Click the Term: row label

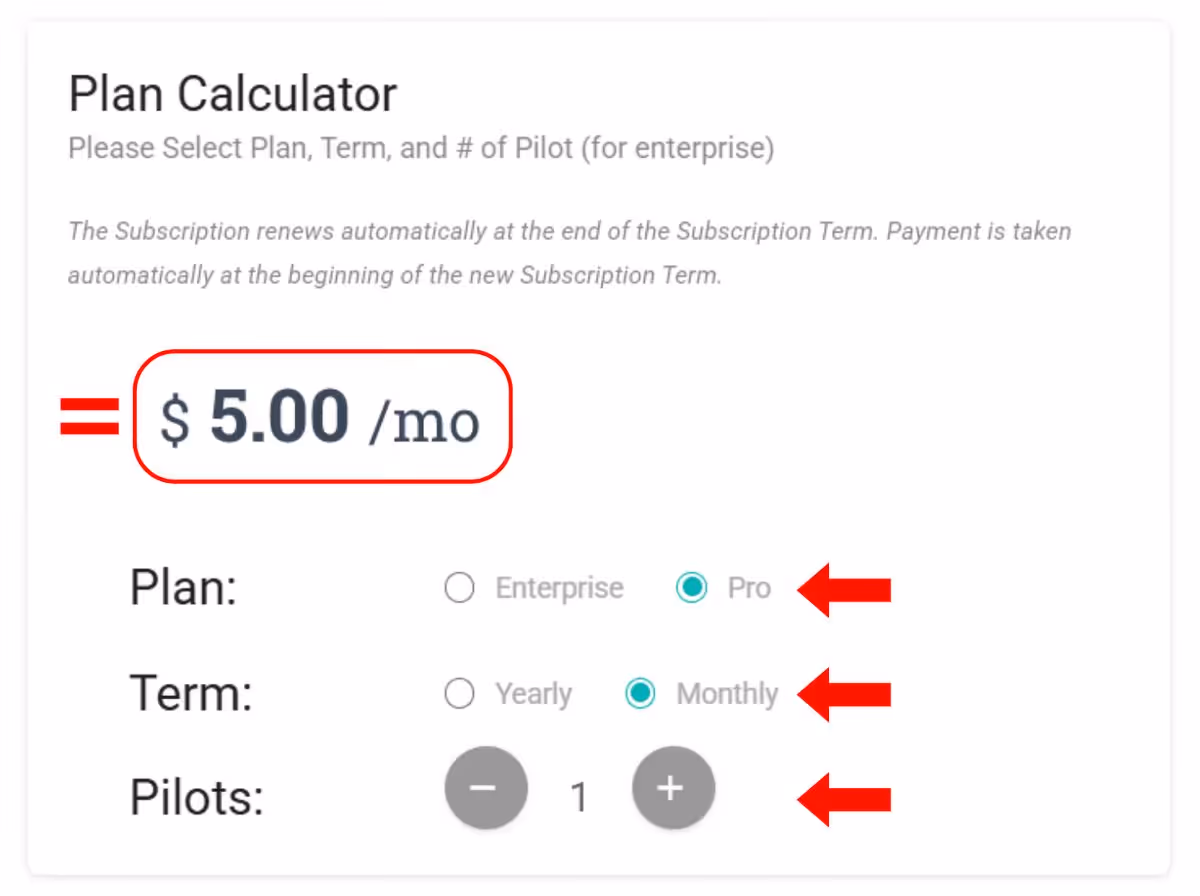pos(190,693)
